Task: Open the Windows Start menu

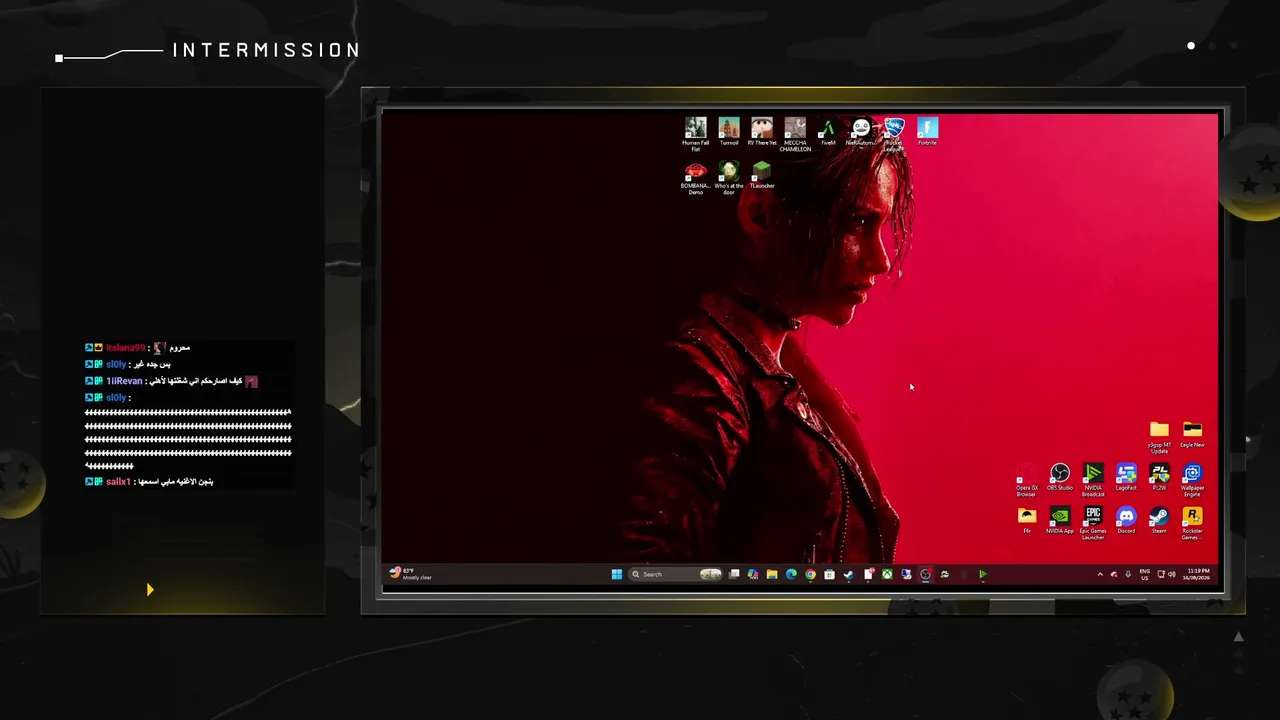Action: 617,574
